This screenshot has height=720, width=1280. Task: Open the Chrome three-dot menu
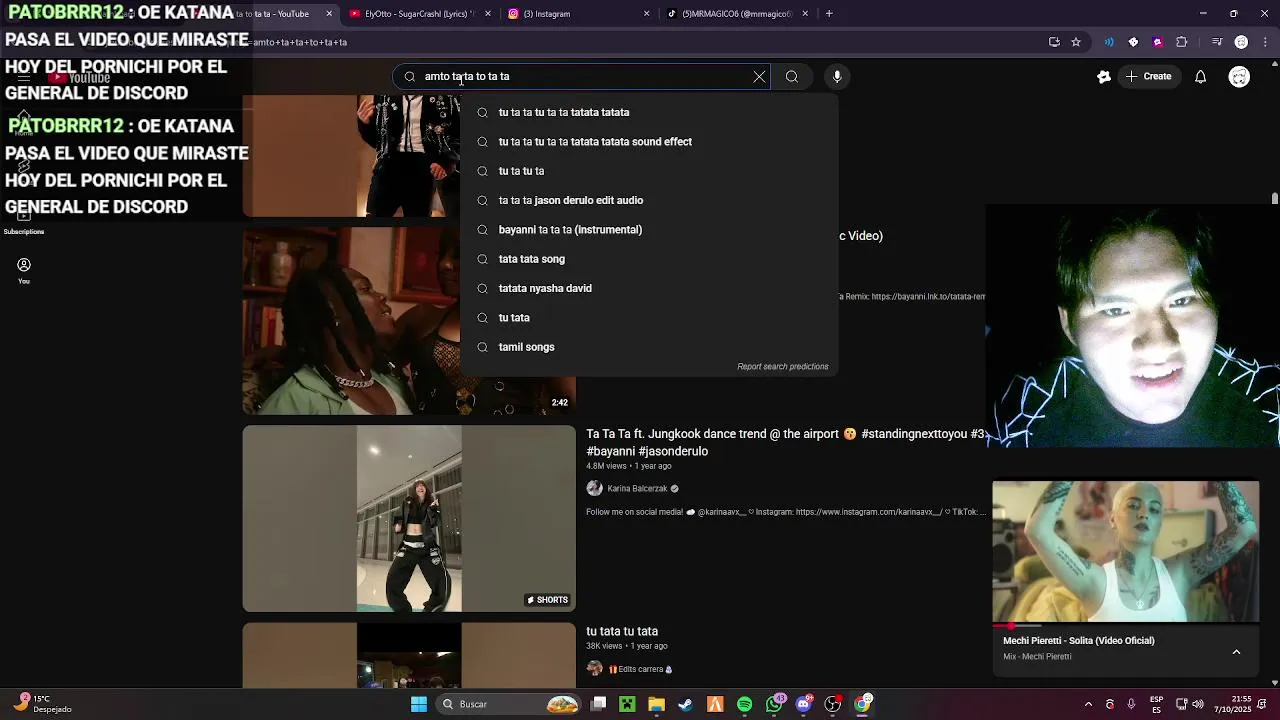coord(1265,42)
